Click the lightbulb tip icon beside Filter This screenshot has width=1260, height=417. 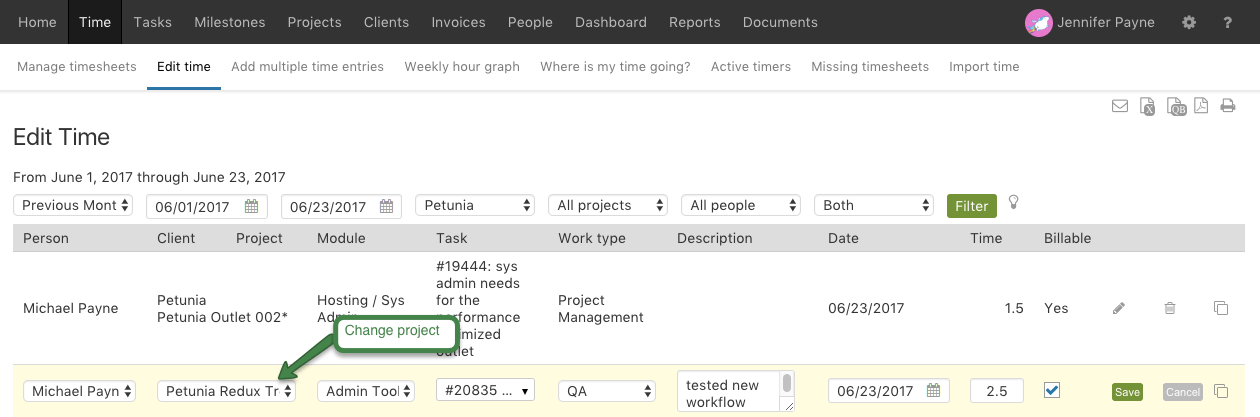click(x=1014, y=203)
